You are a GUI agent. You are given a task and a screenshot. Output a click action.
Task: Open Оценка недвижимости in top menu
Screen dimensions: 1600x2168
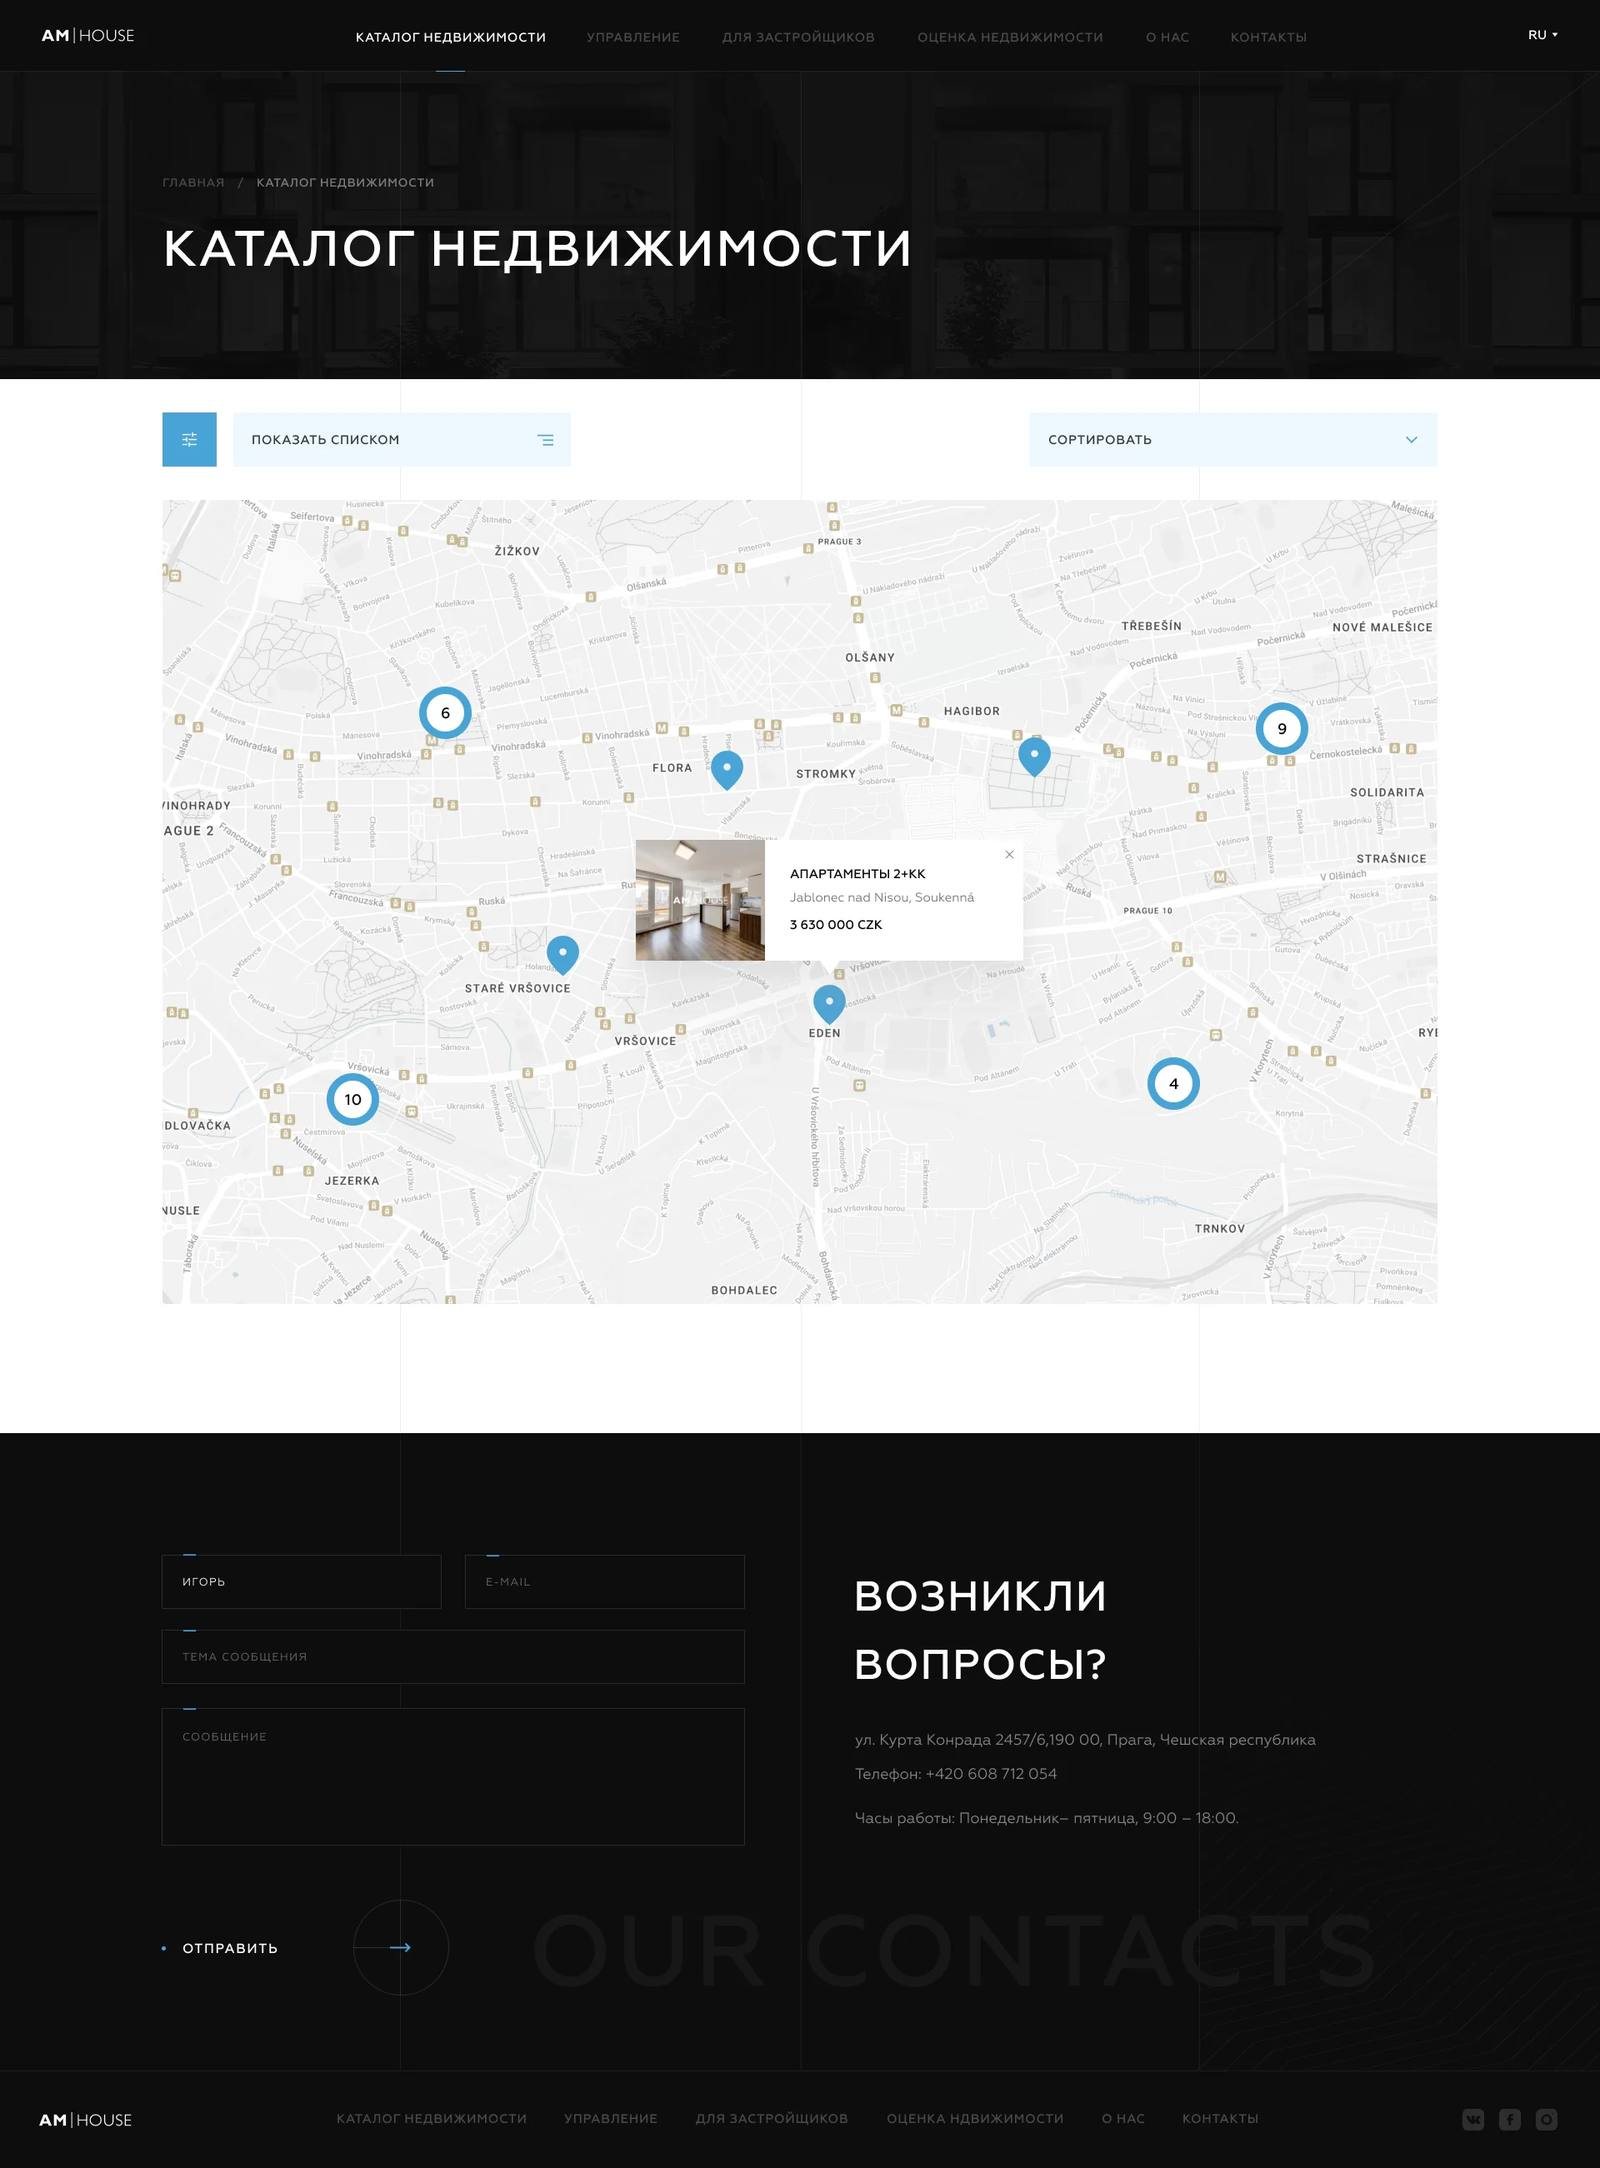(x=1010, y=37)
